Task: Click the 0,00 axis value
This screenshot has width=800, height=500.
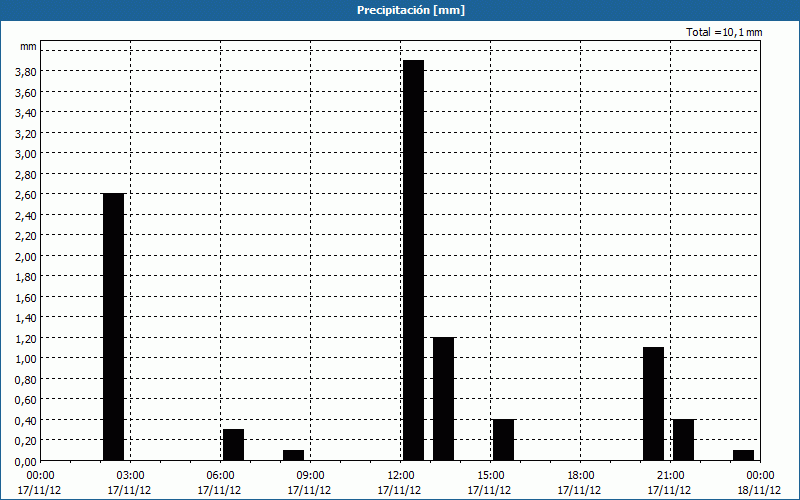Action: click(x=26, y=462)
